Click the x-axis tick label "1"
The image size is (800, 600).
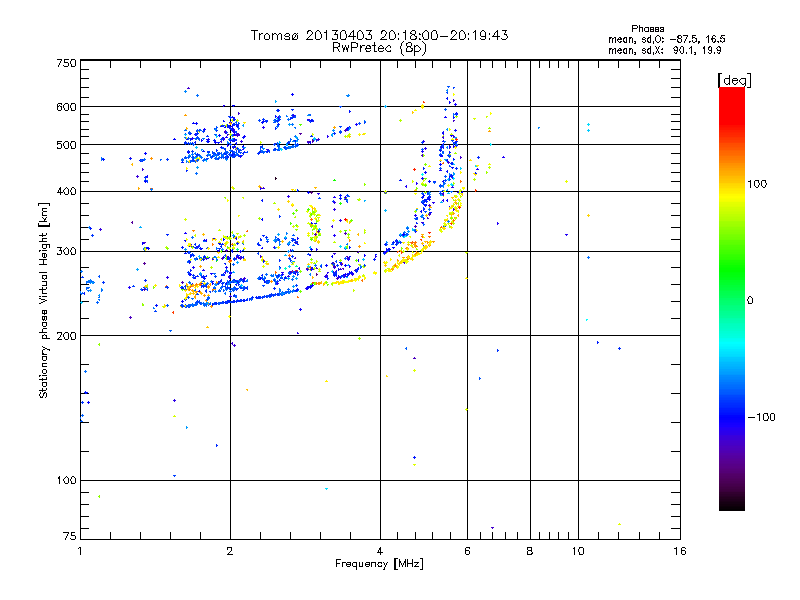[80, 551]
